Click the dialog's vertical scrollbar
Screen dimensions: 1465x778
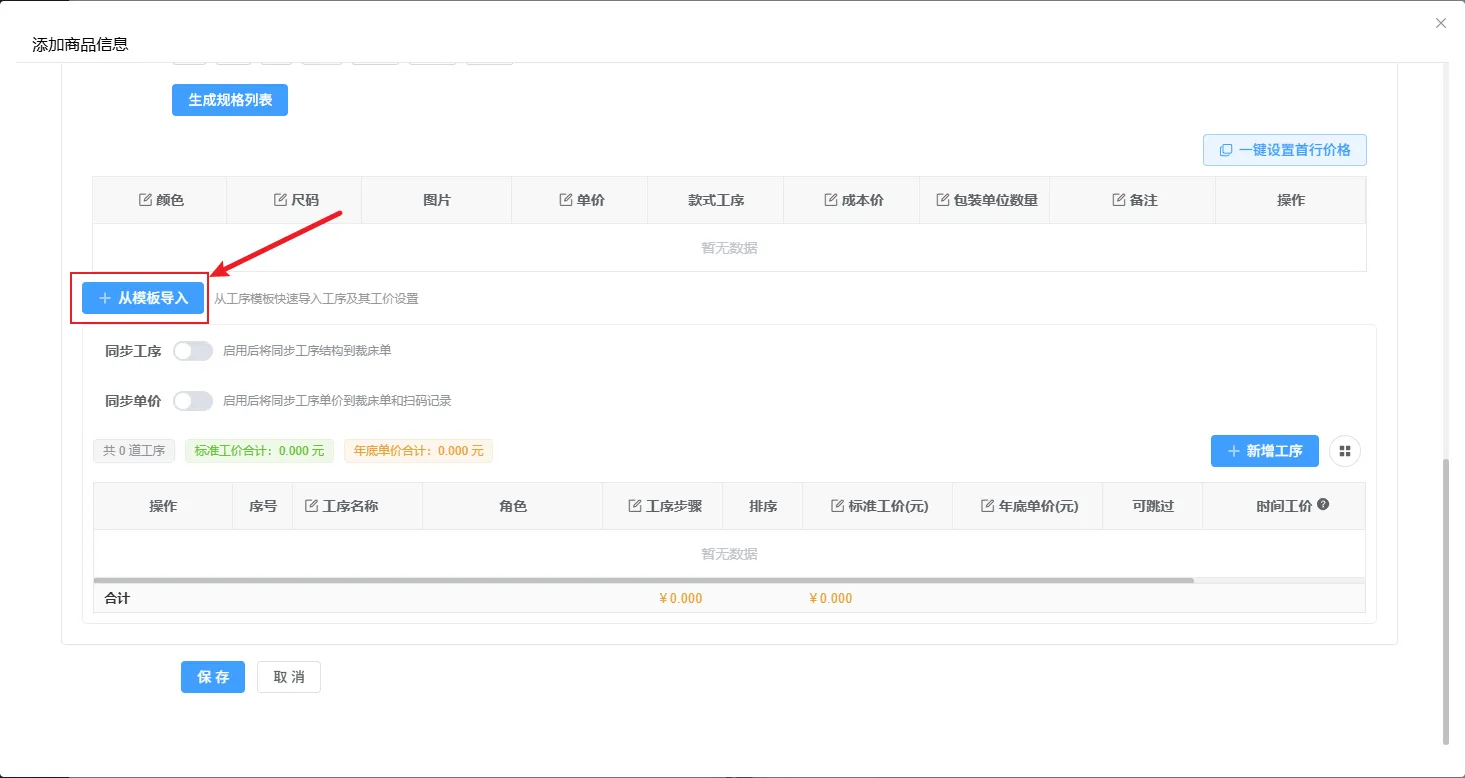click(1446, 602)
